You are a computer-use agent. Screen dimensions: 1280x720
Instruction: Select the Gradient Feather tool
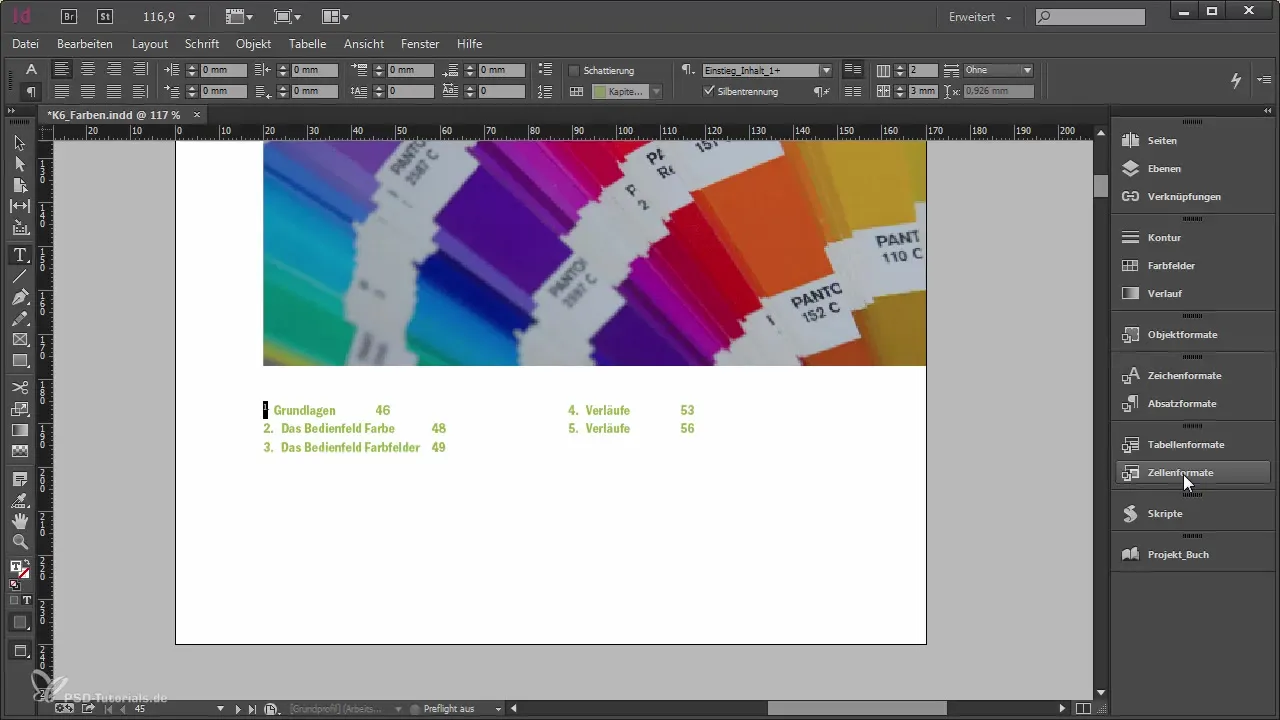tap(19, 451)
